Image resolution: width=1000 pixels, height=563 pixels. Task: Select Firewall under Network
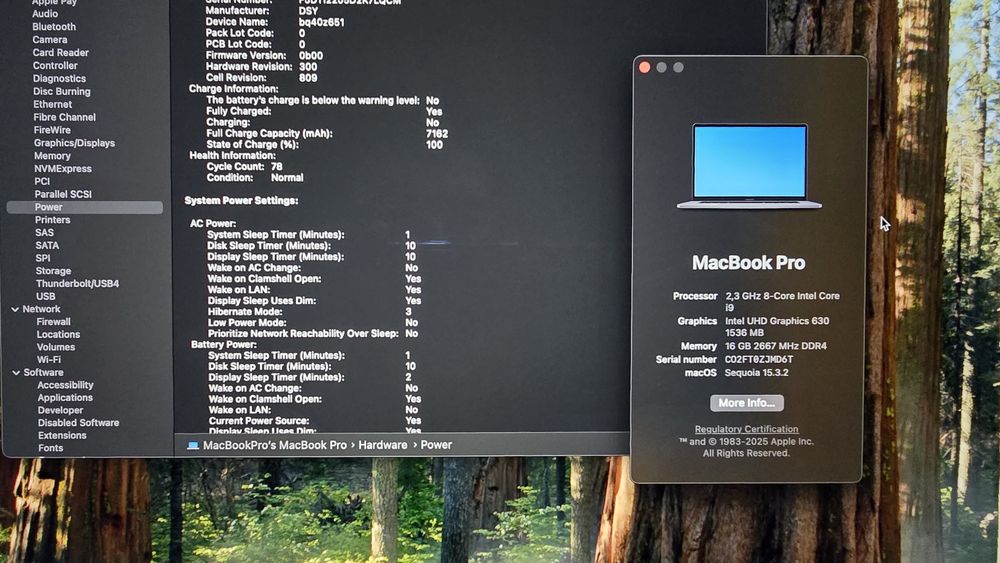(54, 322)
